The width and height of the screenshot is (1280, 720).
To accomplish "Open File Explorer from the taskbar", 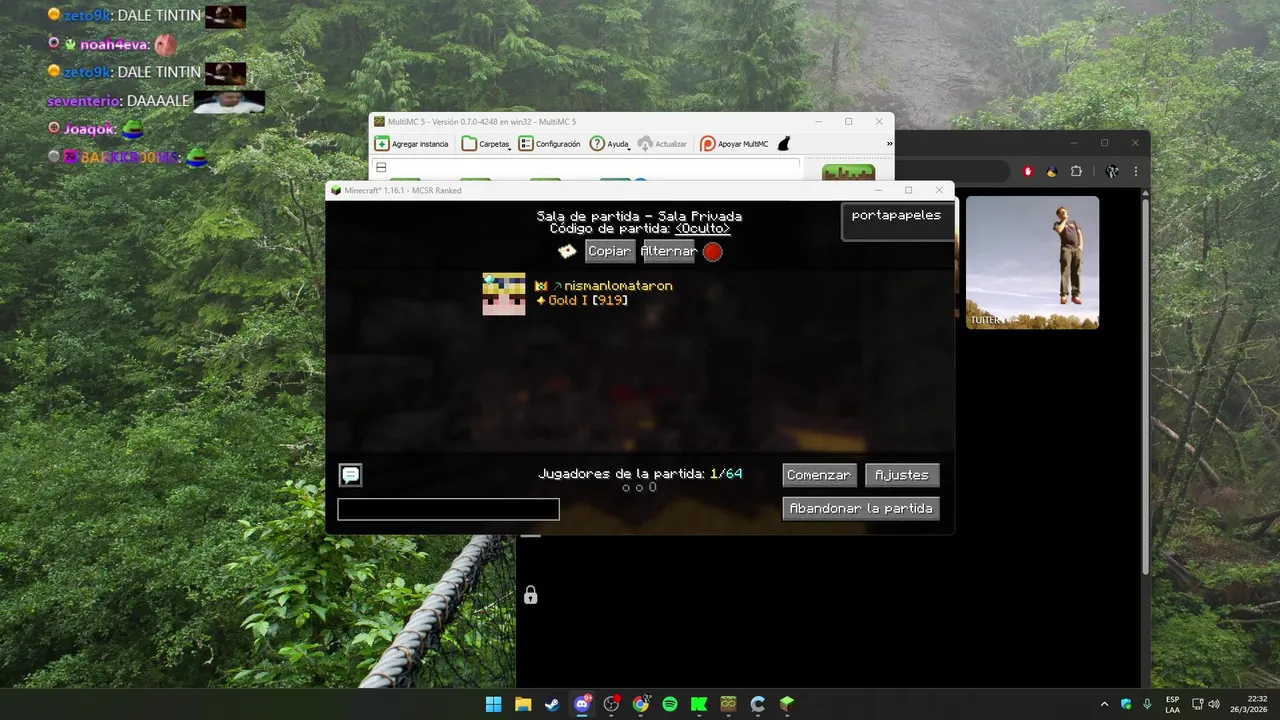I will pyautogui.click(x=523, y=704).
